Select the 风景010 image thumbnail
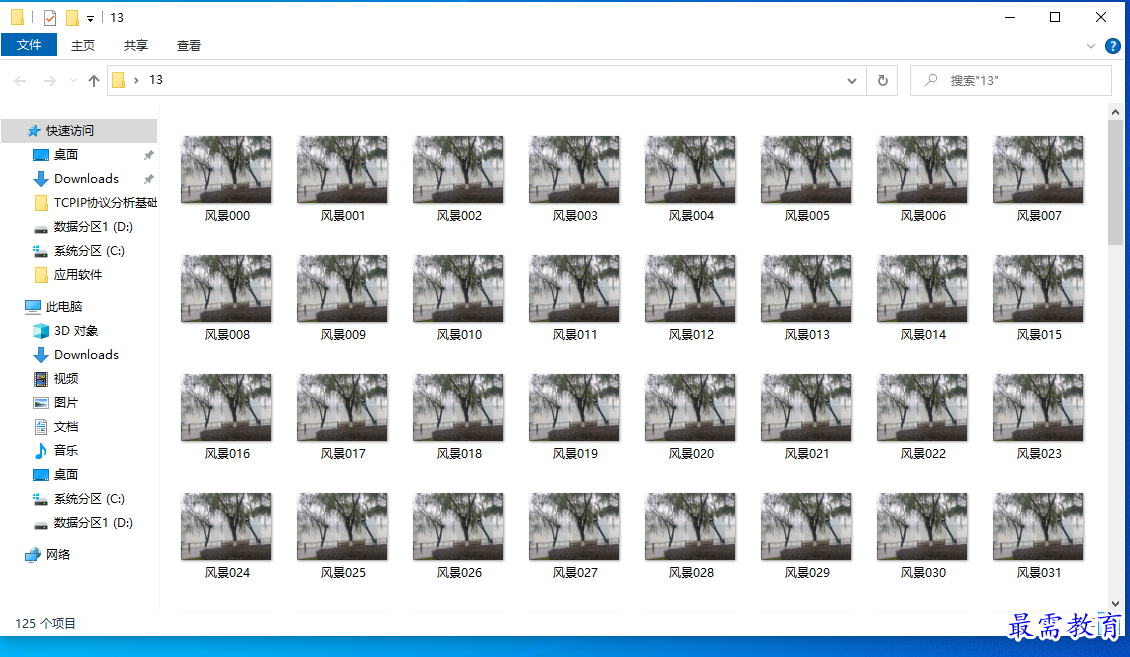This screenshot has width=1130, height=657. coord(458,288)
